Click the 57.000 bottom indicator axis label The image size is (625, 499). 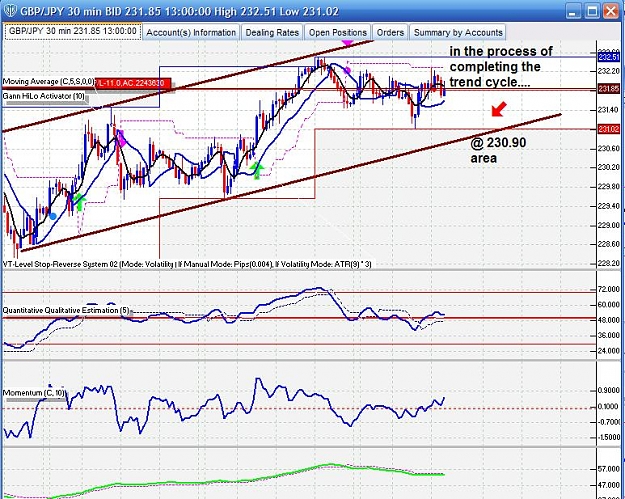pos(610,469)
